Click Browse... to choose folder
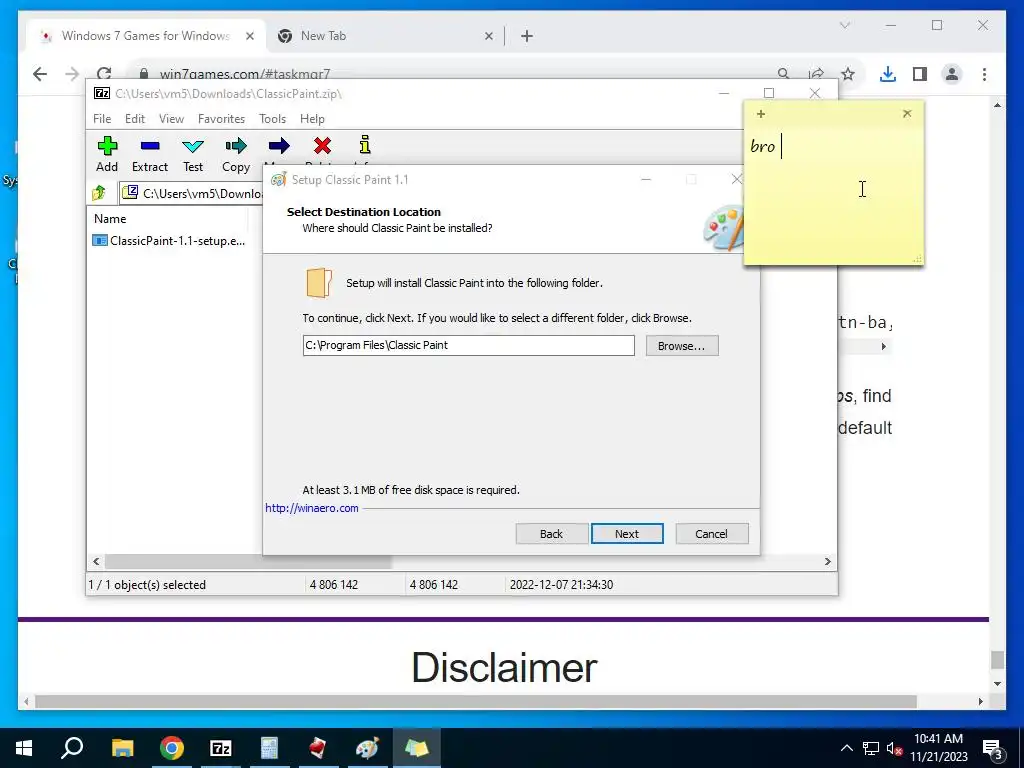The width and height of the screenshot is (1024, 768). tap(682, 345)
